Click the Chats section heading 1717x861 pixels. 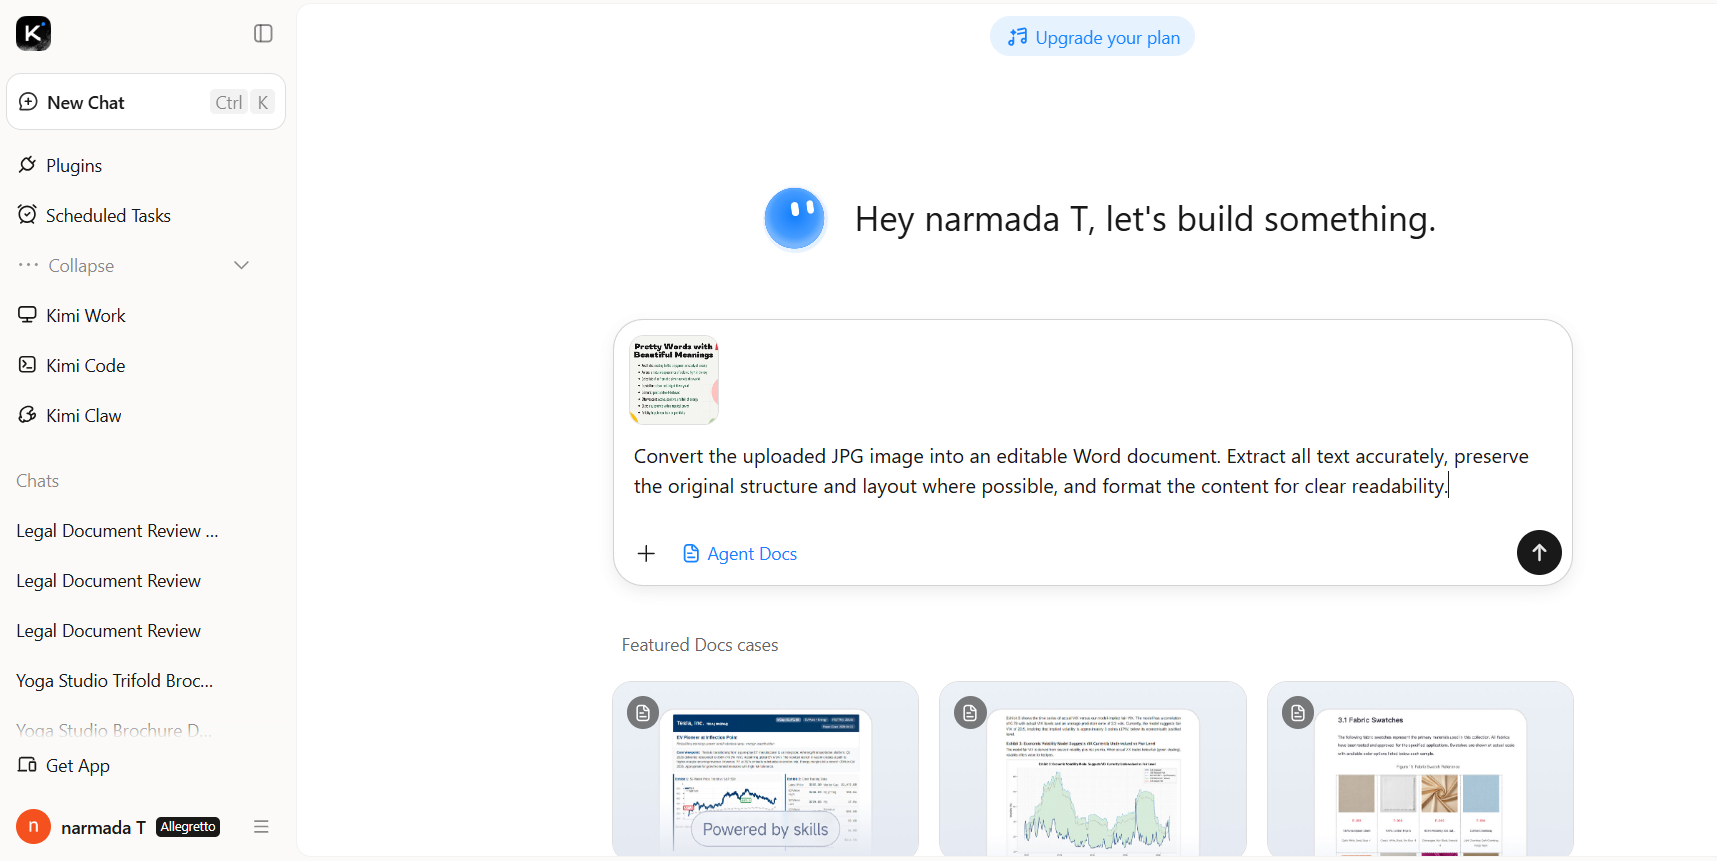click(x=38, y=481)
